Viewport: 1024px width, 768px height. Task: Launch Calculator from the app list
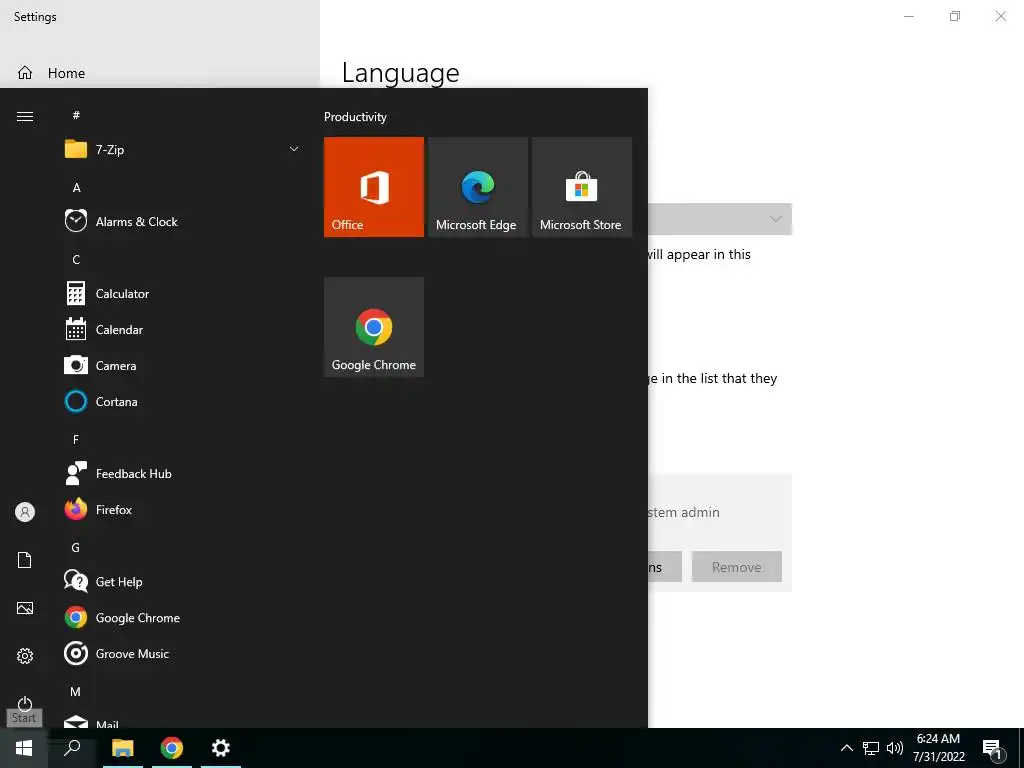click(x=182, y=294)
